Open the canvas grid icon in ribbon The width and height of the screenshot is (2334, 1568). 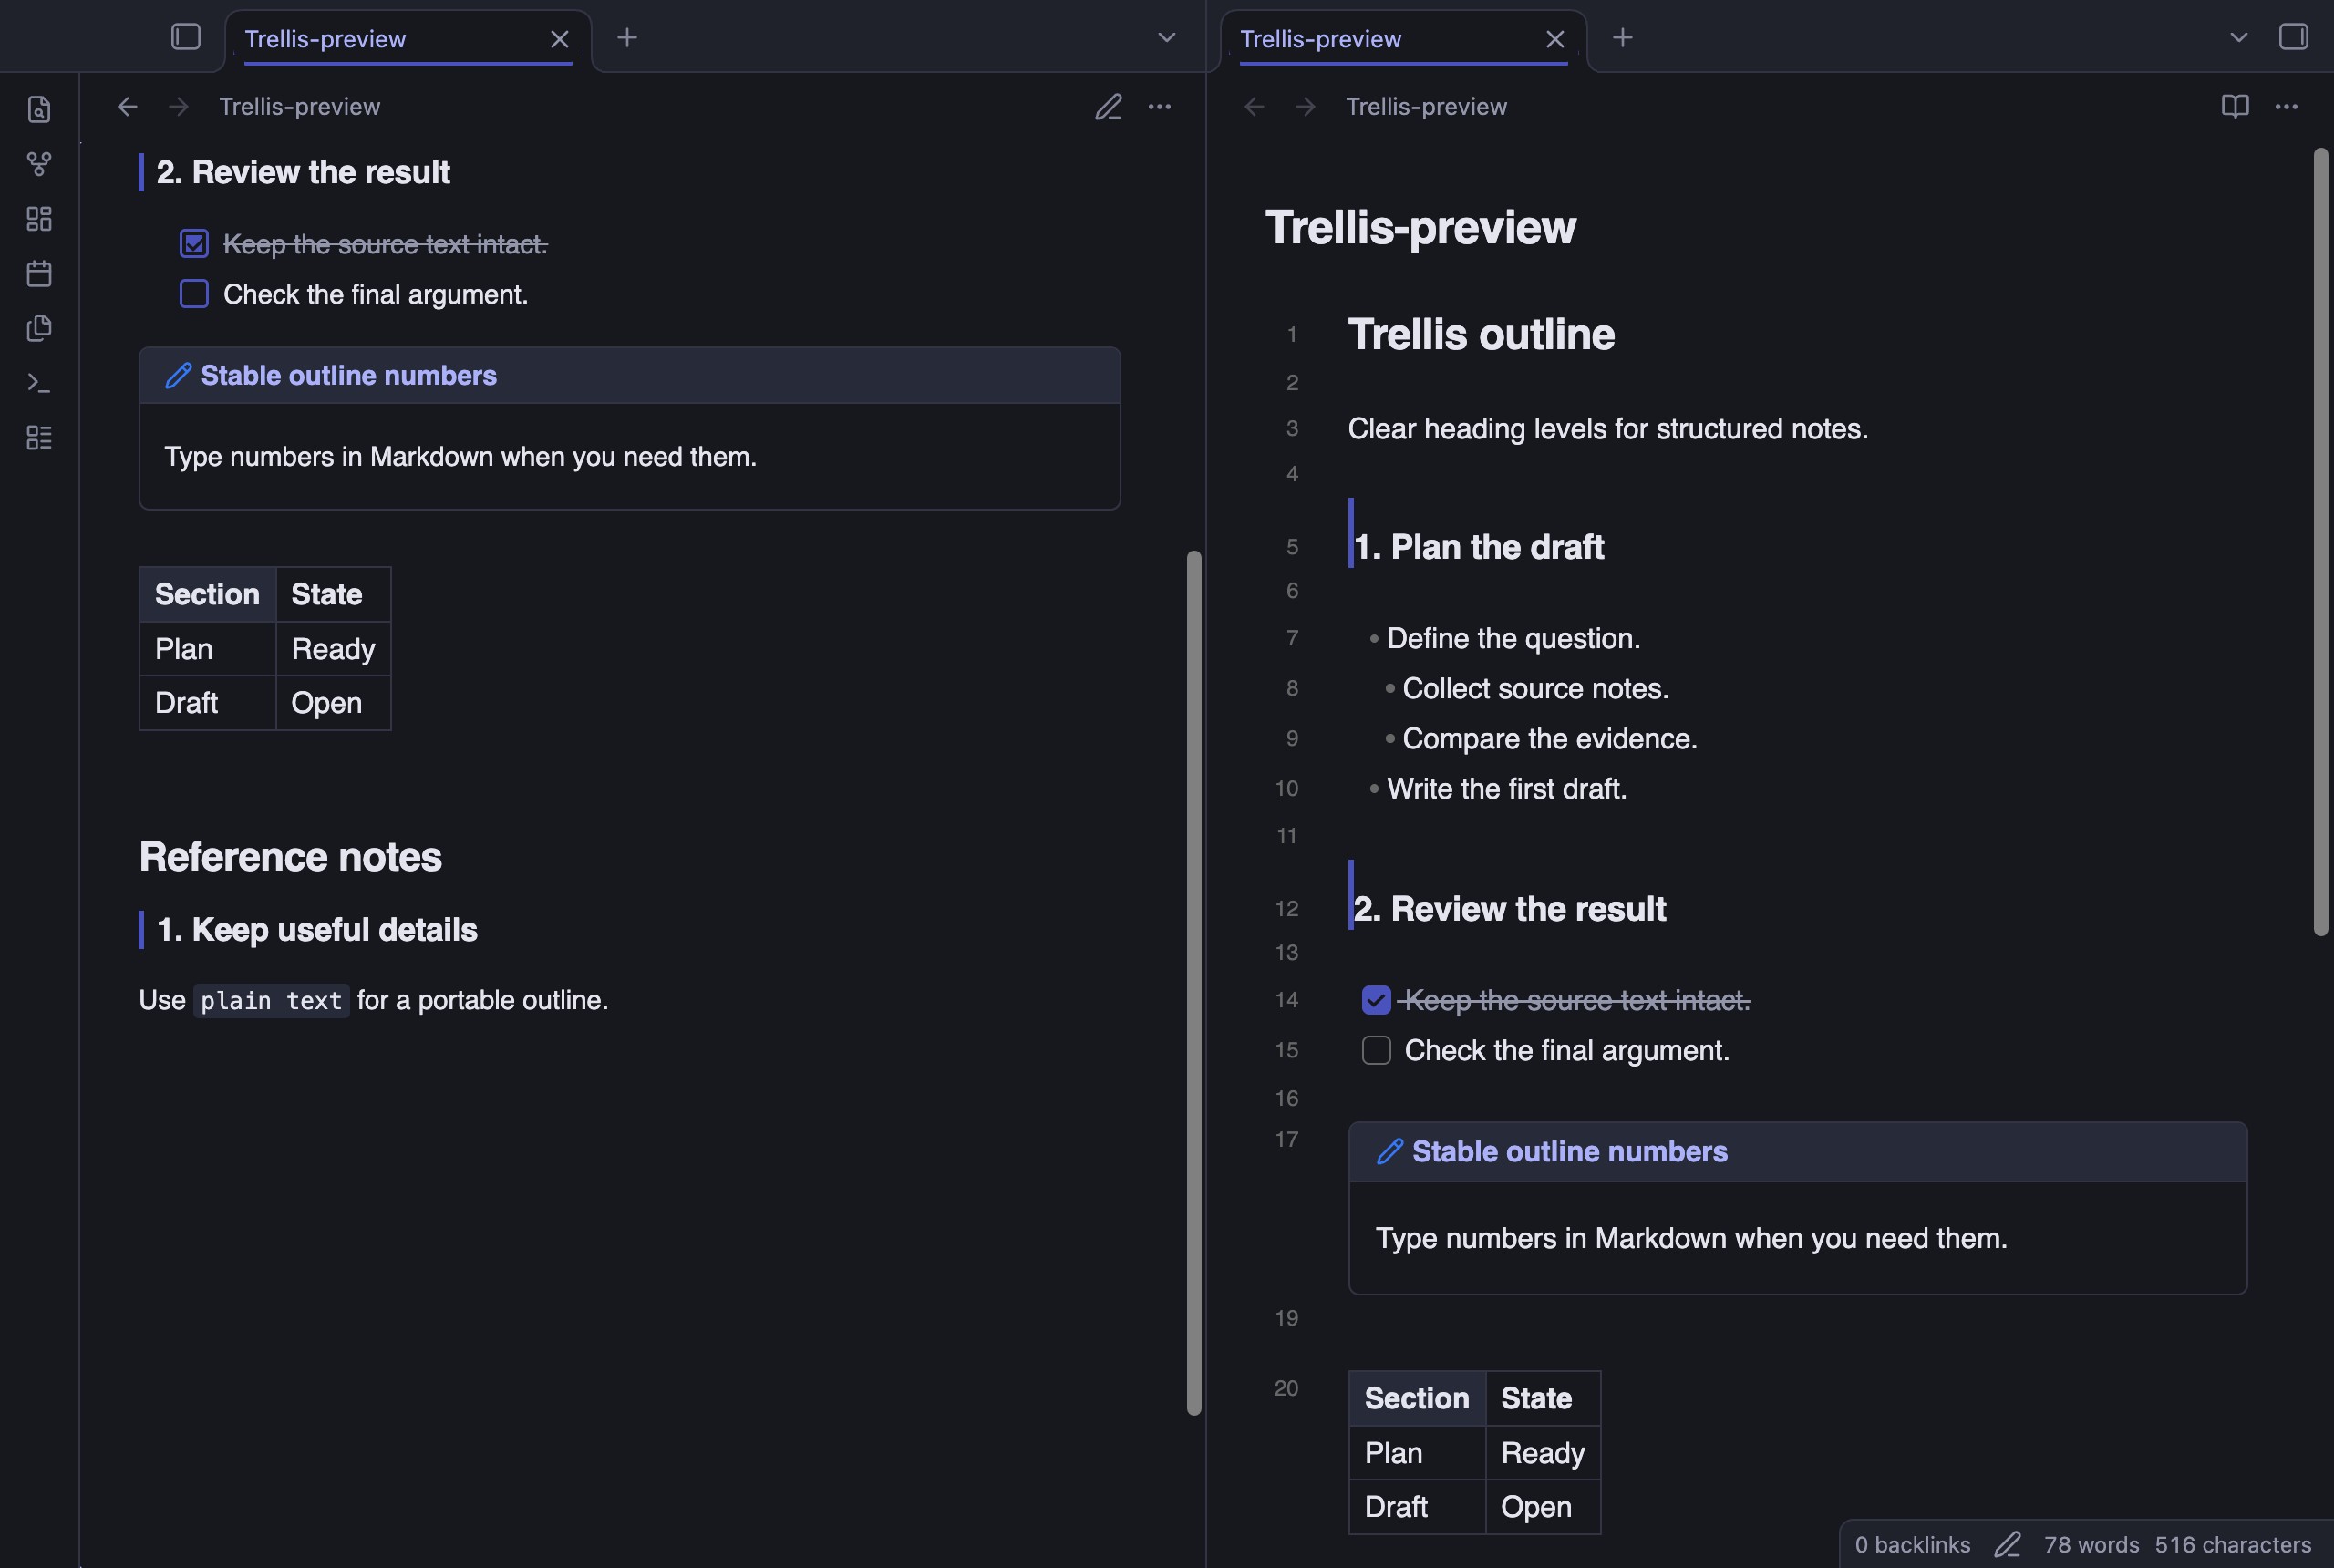(x=39, y=219)
